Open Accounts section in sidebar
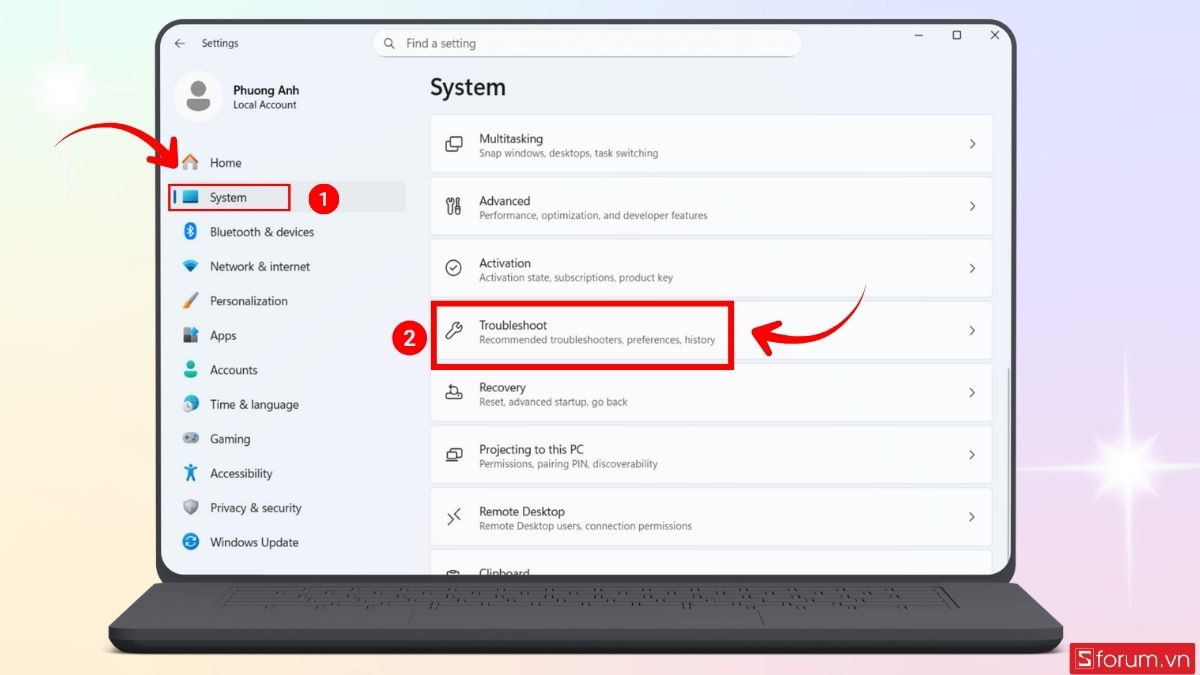1200x675 pixels. point(288,369)
